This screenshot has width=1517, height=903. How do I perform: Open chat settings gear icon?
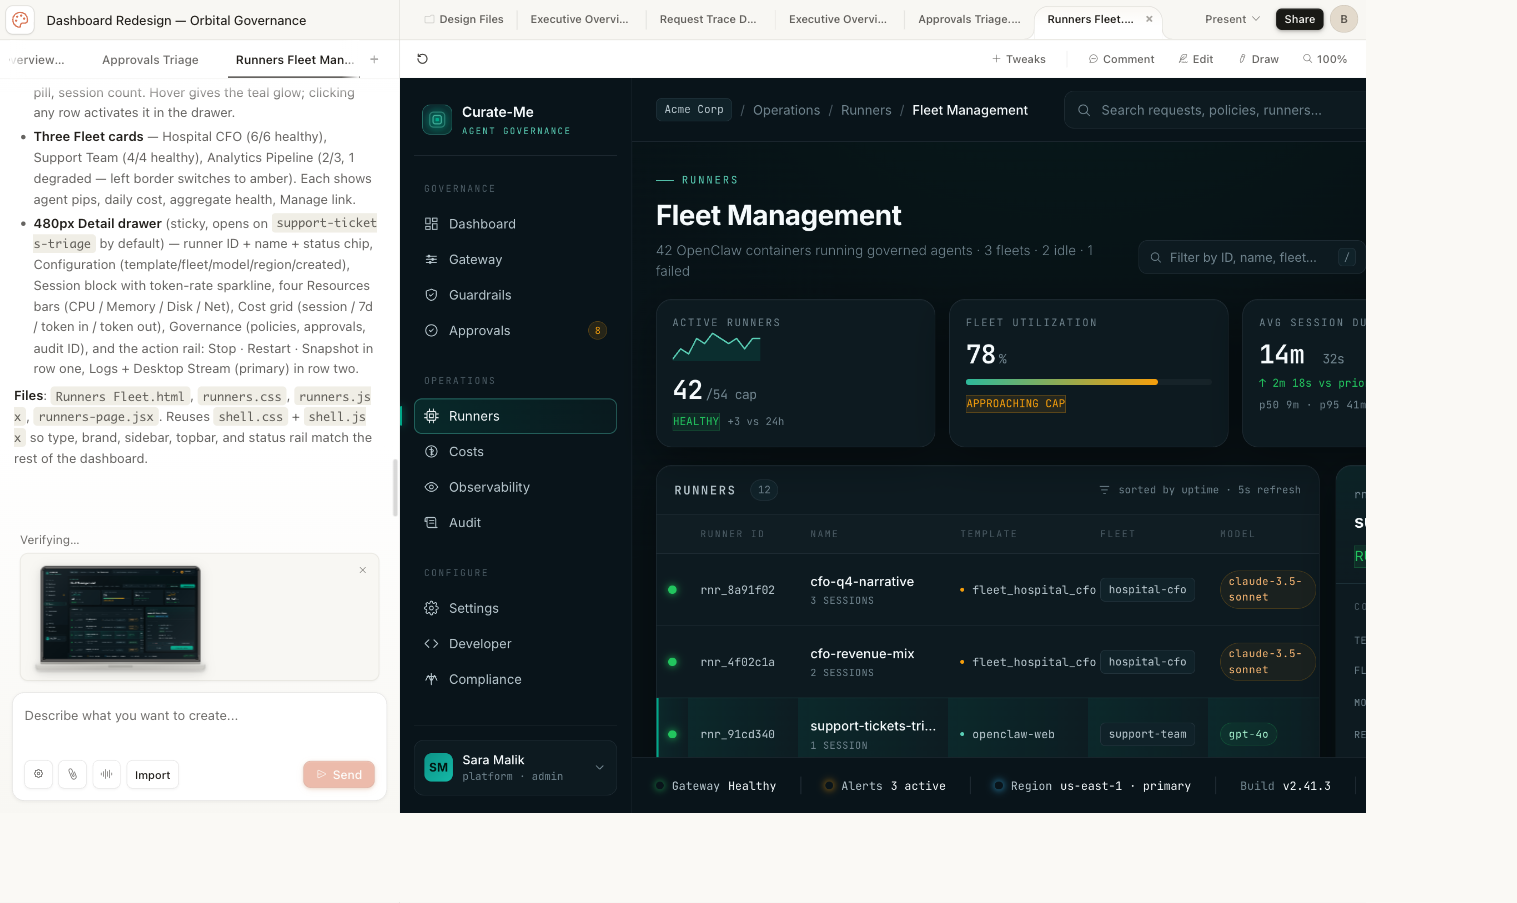(39, 774)
